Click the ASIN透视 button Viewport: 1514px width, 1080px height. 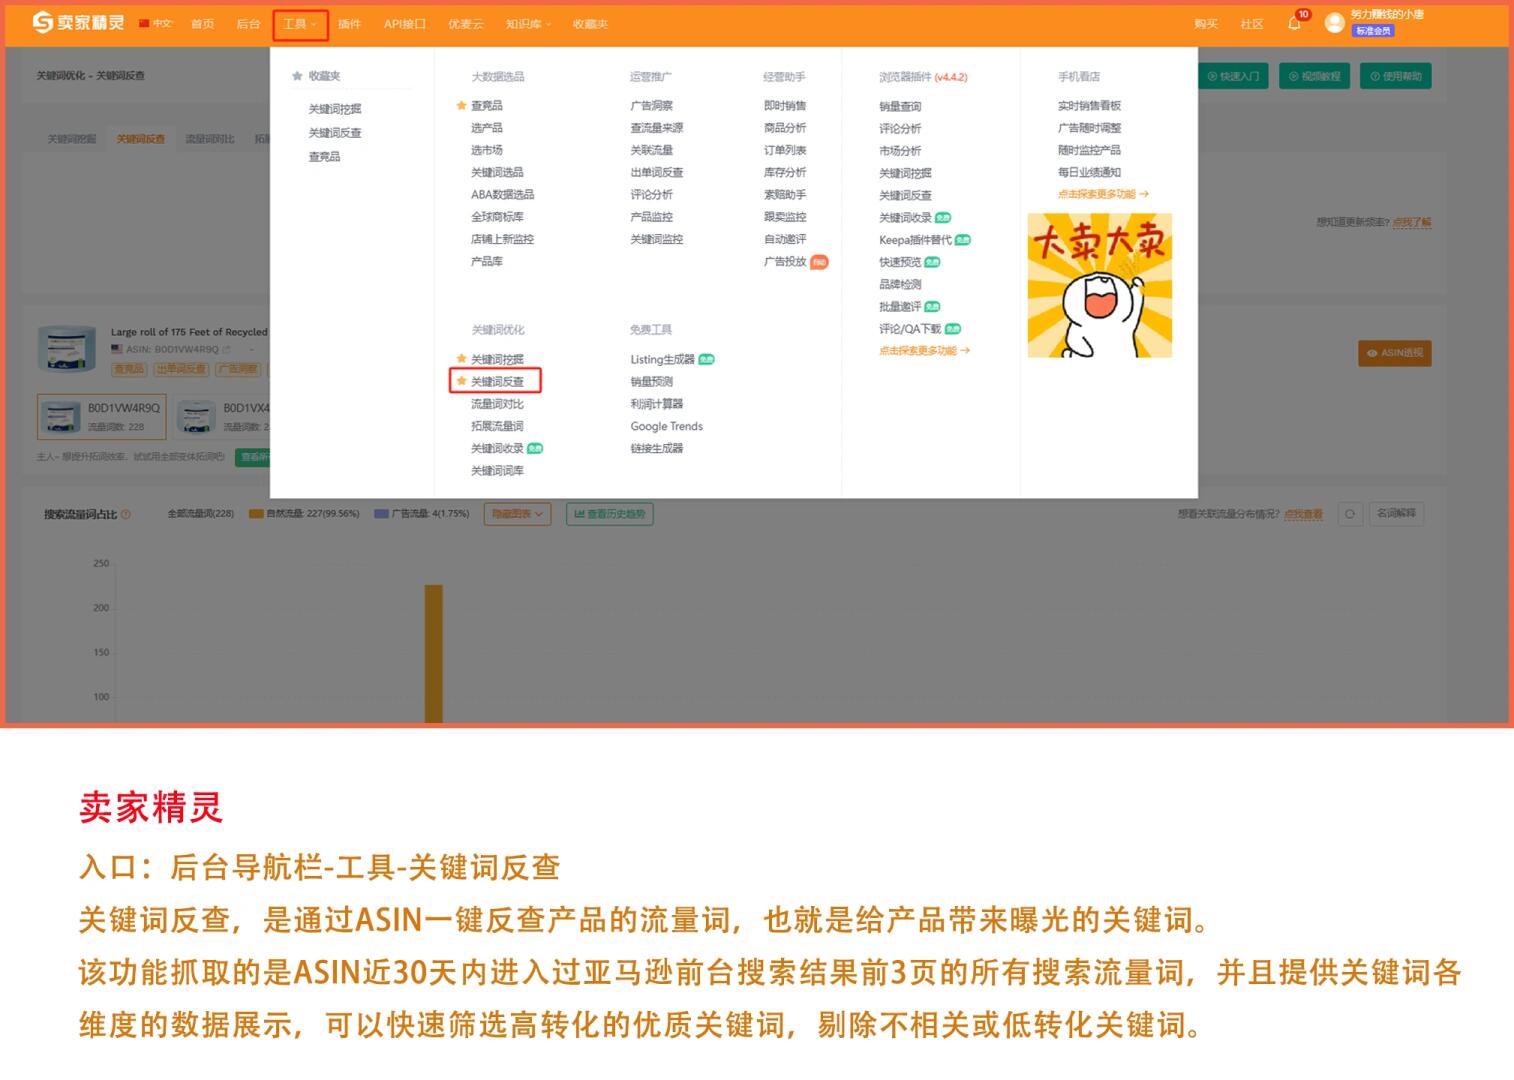click(x=1395, y=353)
